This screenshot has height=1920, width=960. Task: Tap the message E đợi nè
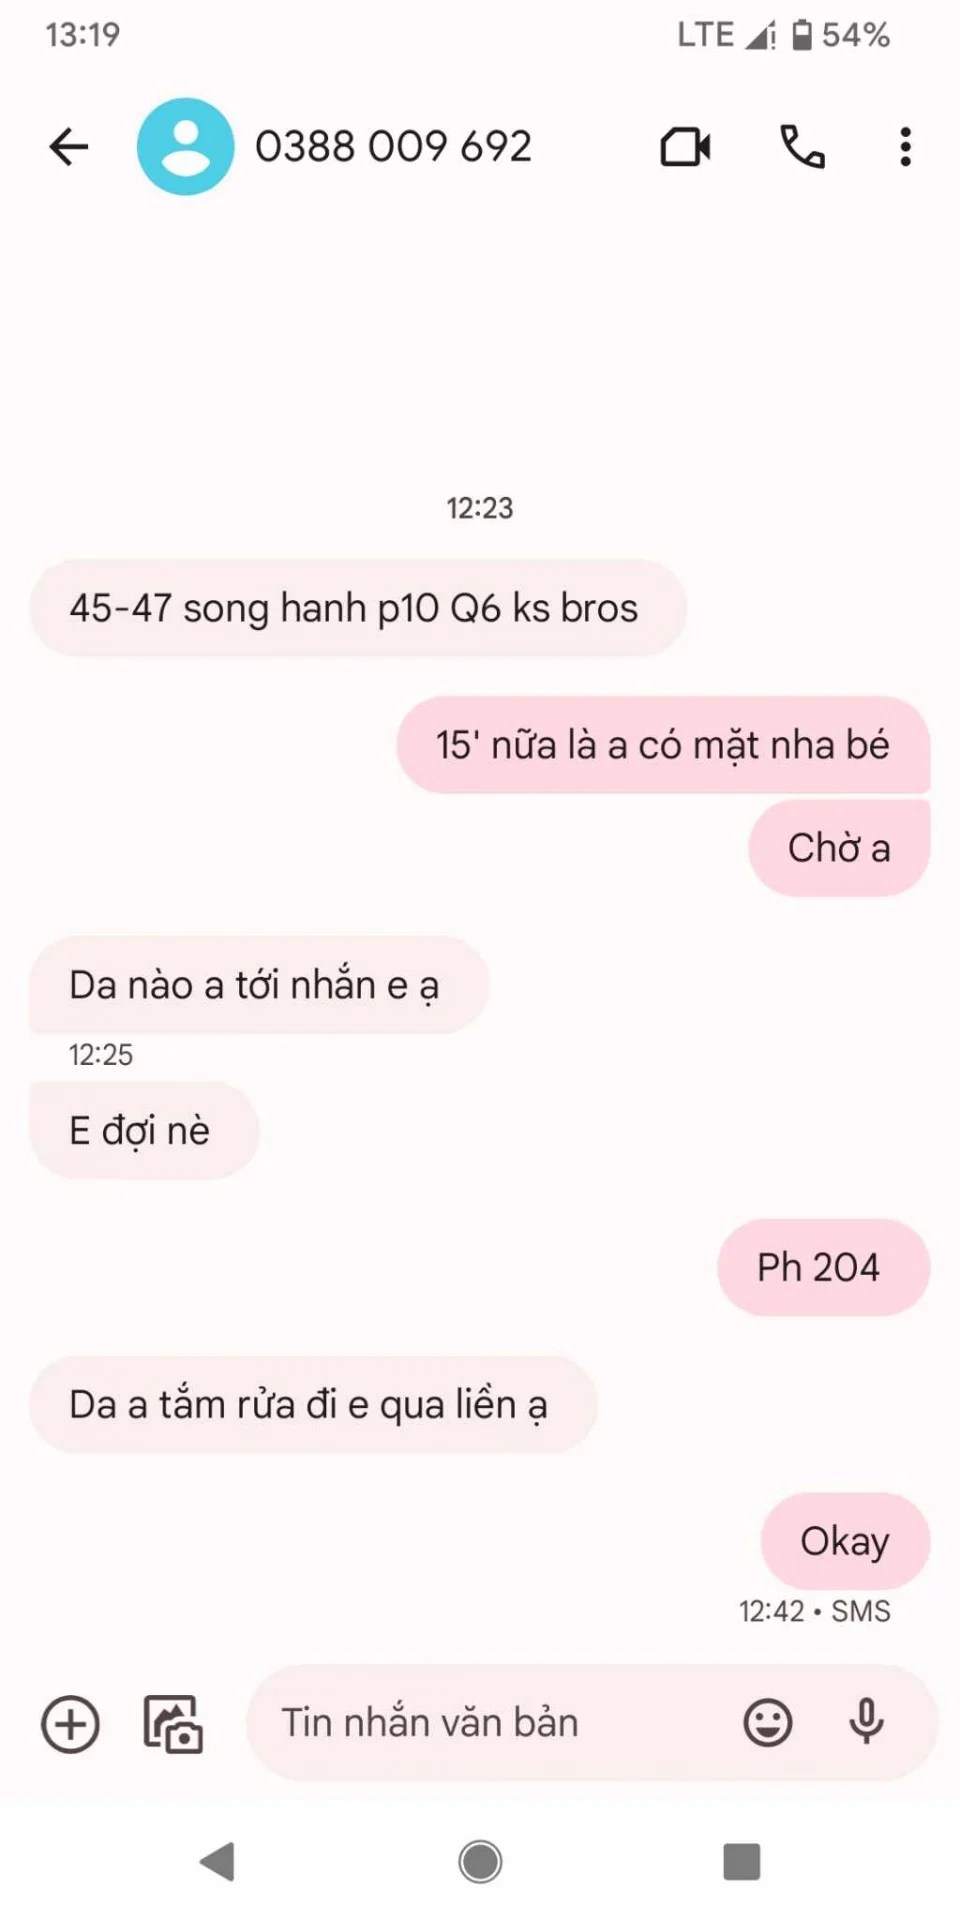pos(144,1130)
